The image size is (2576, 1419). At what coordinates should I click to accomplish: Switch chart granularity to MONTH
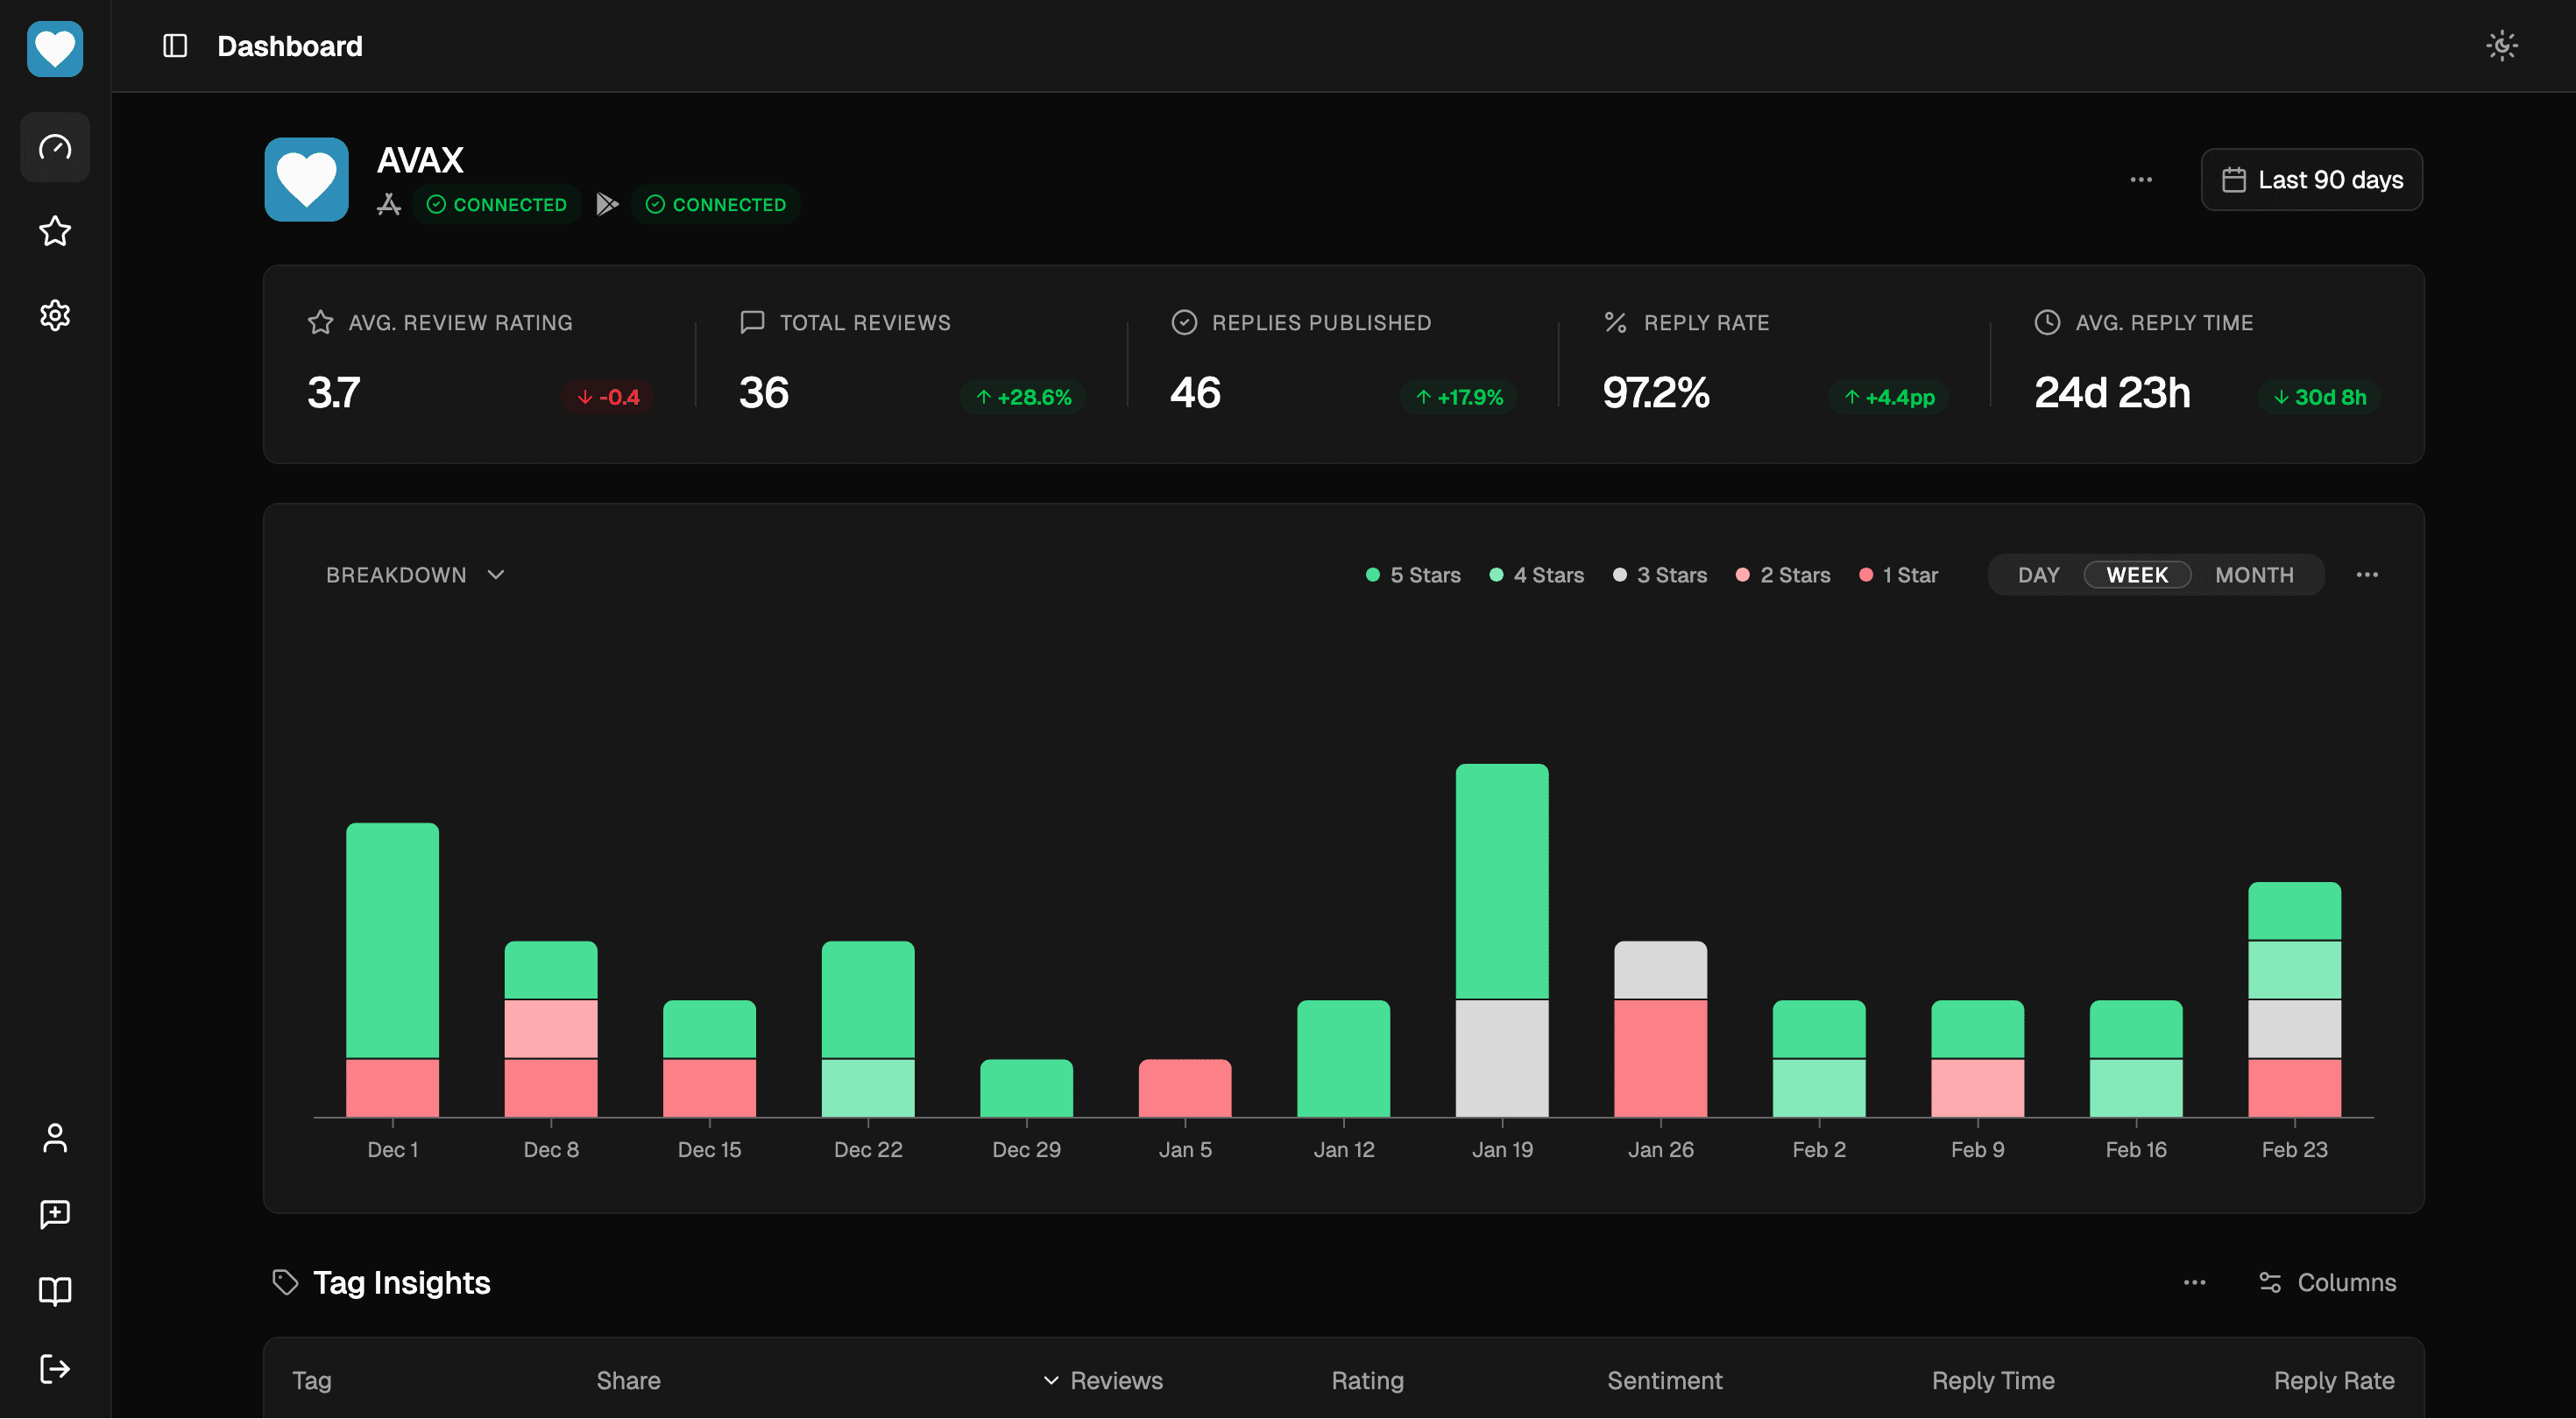2252,574
